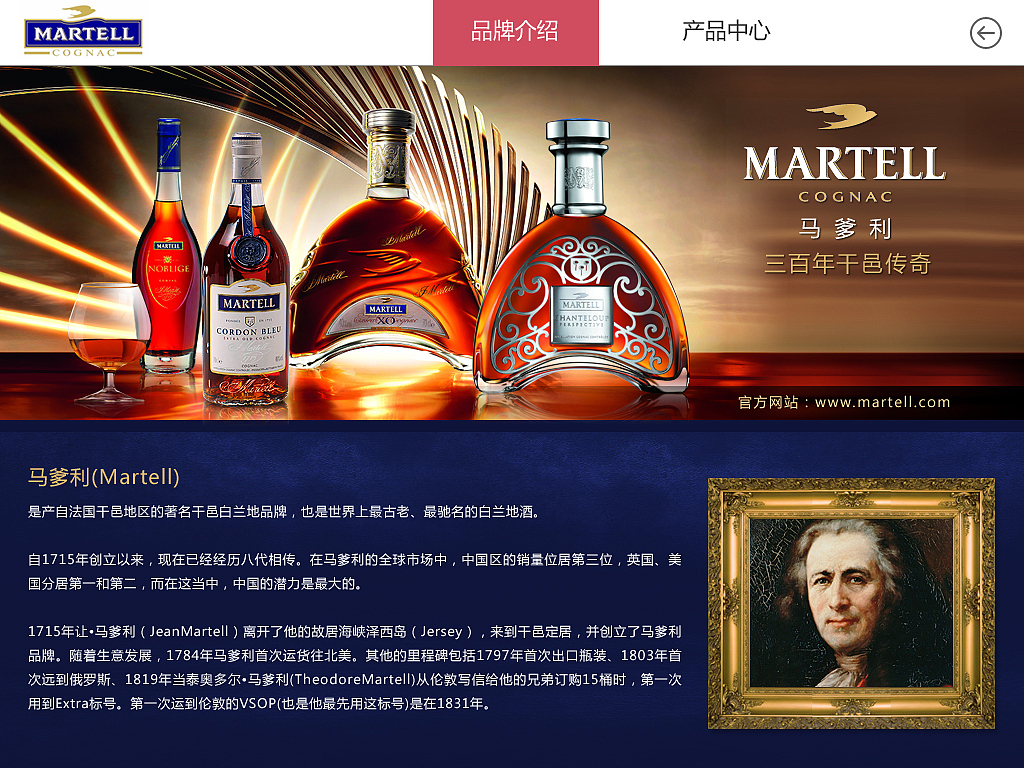Click the large MARTELL banner wordmark

(x=844, y=163)
